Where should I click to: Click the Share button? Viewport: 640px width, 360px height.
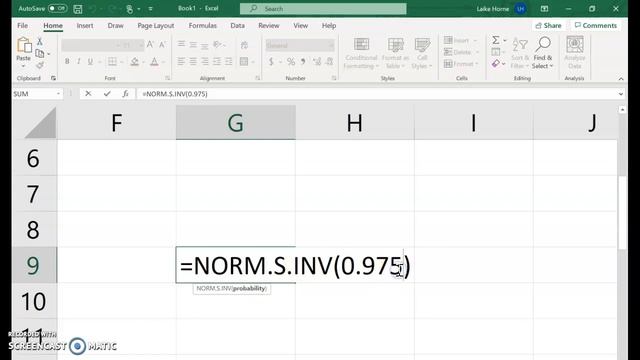548,25
